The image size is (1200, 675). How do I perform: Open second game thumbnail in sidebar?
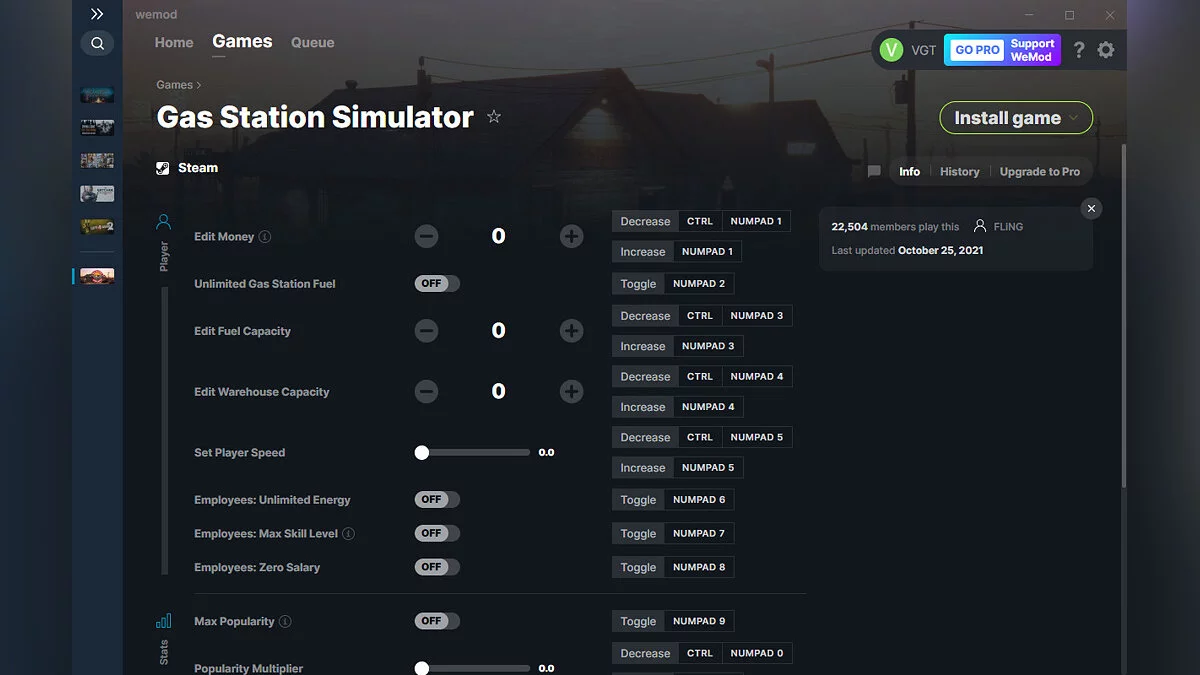tap(97, 128)
